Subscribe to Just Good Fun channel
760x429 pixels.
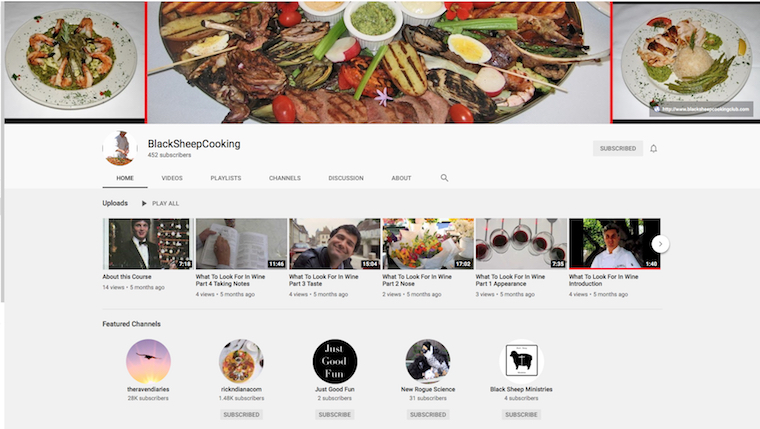click(x=335, y=414)
